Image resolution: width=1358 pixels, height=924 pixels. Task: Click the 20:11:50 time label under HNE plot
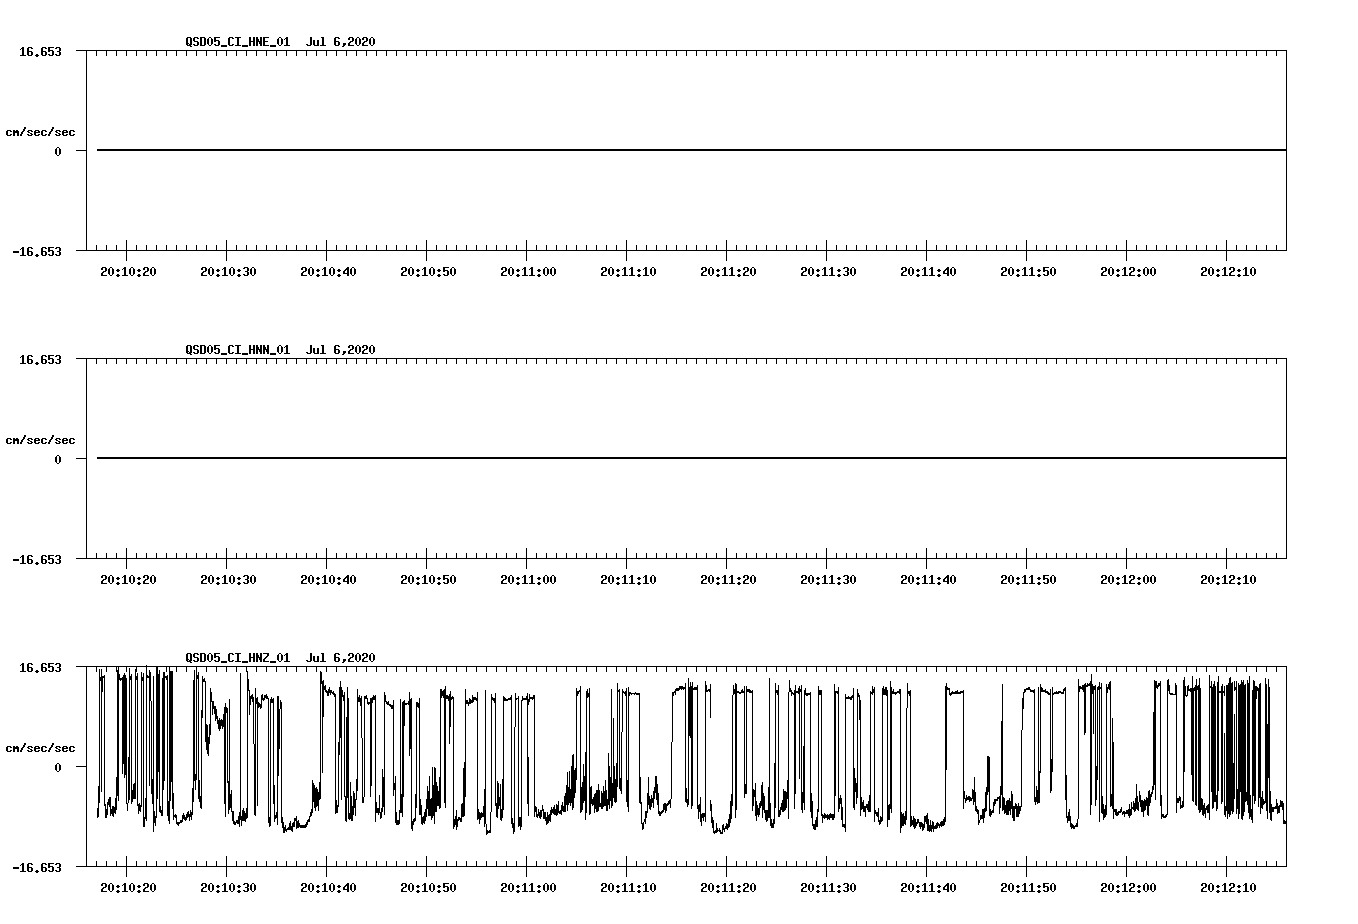tap(1028, 271)
